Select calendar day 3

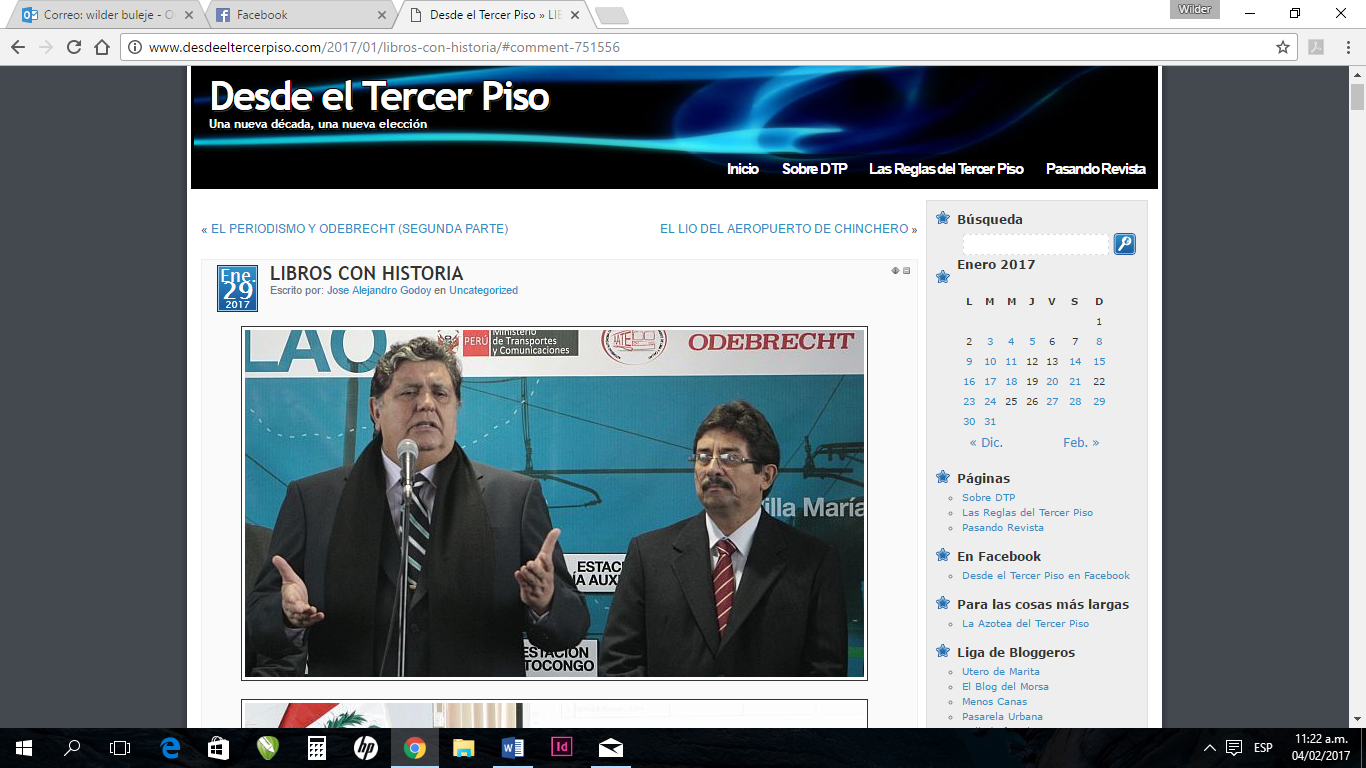pos(990,341)
